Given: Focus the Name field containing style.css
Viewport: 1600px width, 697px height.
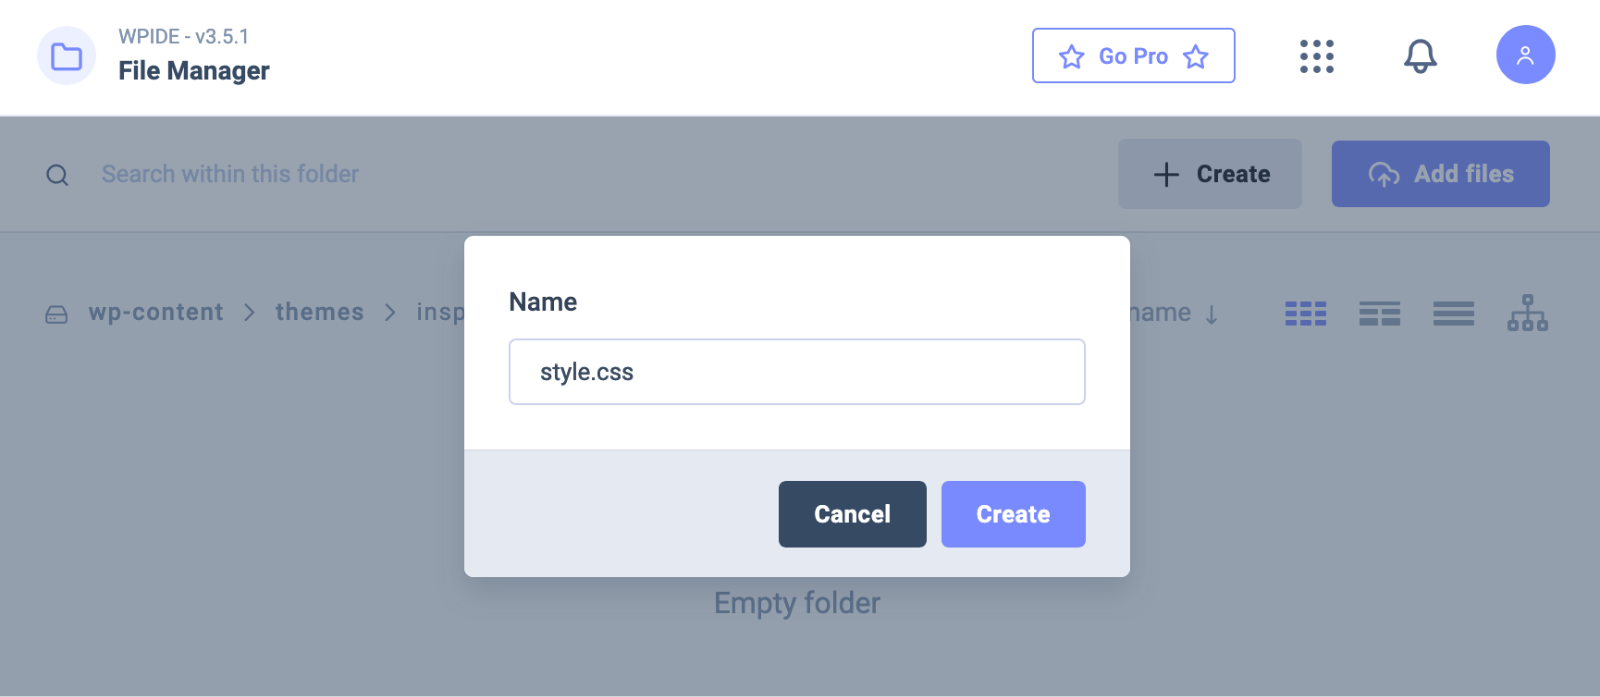Looking at the screenshot, I should [x=796, y=372].
